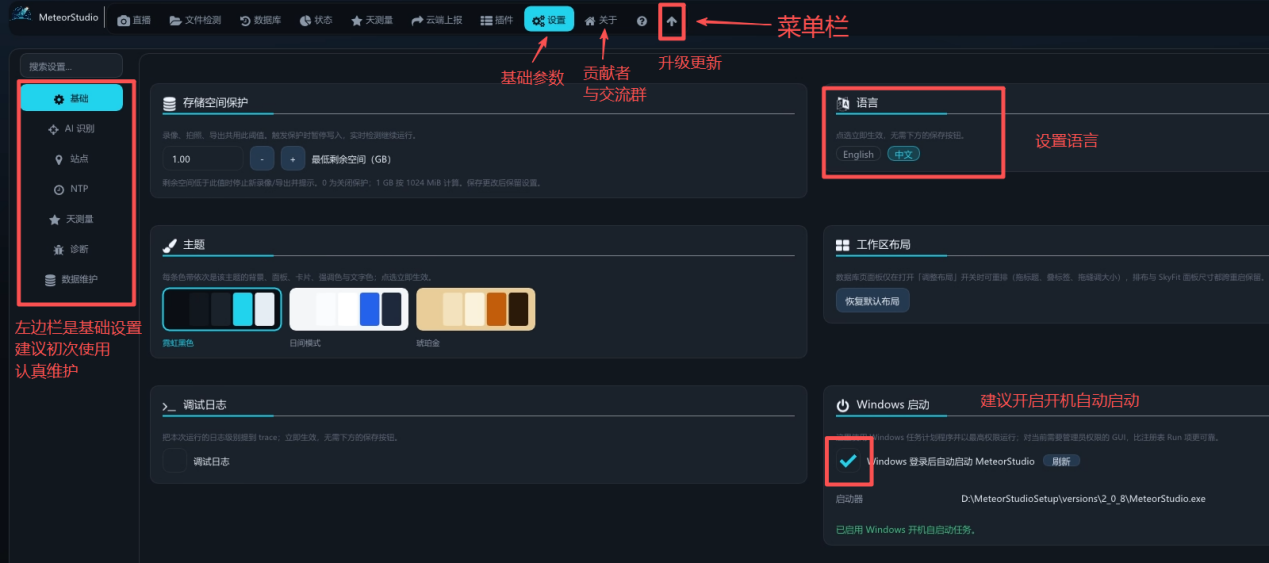Click the 已启用 Windows 开机自动启动任务 status text
The image size is (1269, 563).
coord(905,529)
